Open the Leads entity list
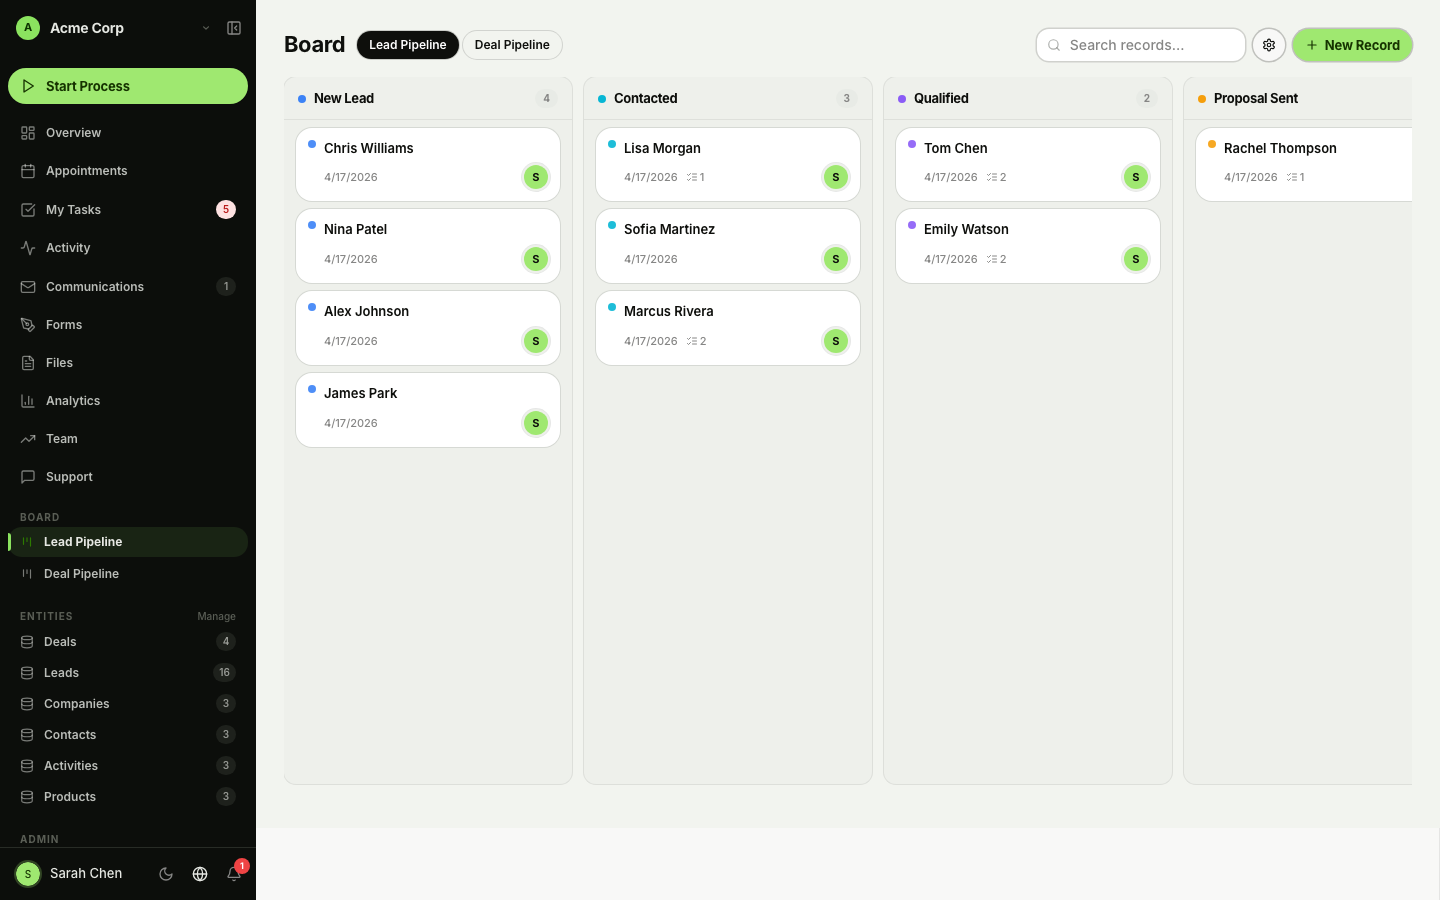The width and height of the screenshot is (1440, 900). [61, 672]
